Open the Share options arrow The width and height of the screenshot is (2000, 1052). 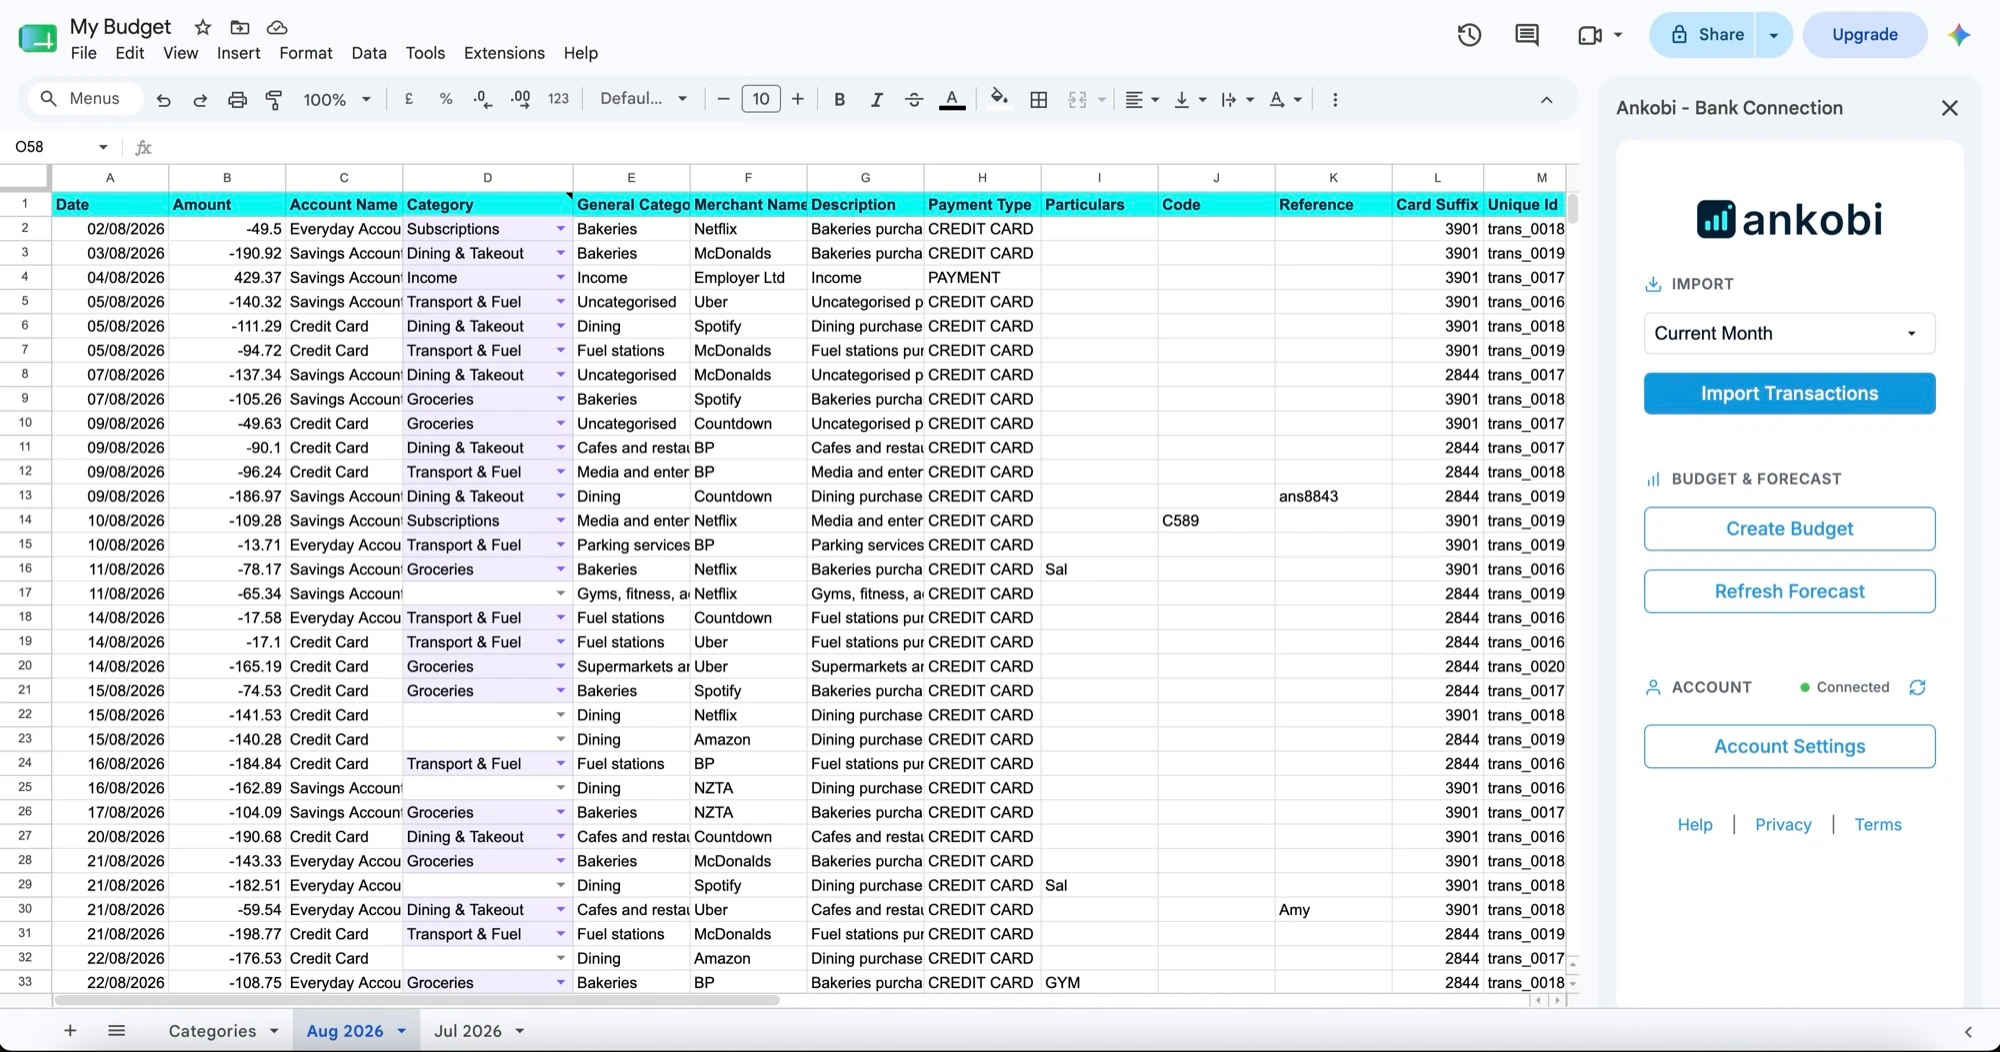point(1774,35)
